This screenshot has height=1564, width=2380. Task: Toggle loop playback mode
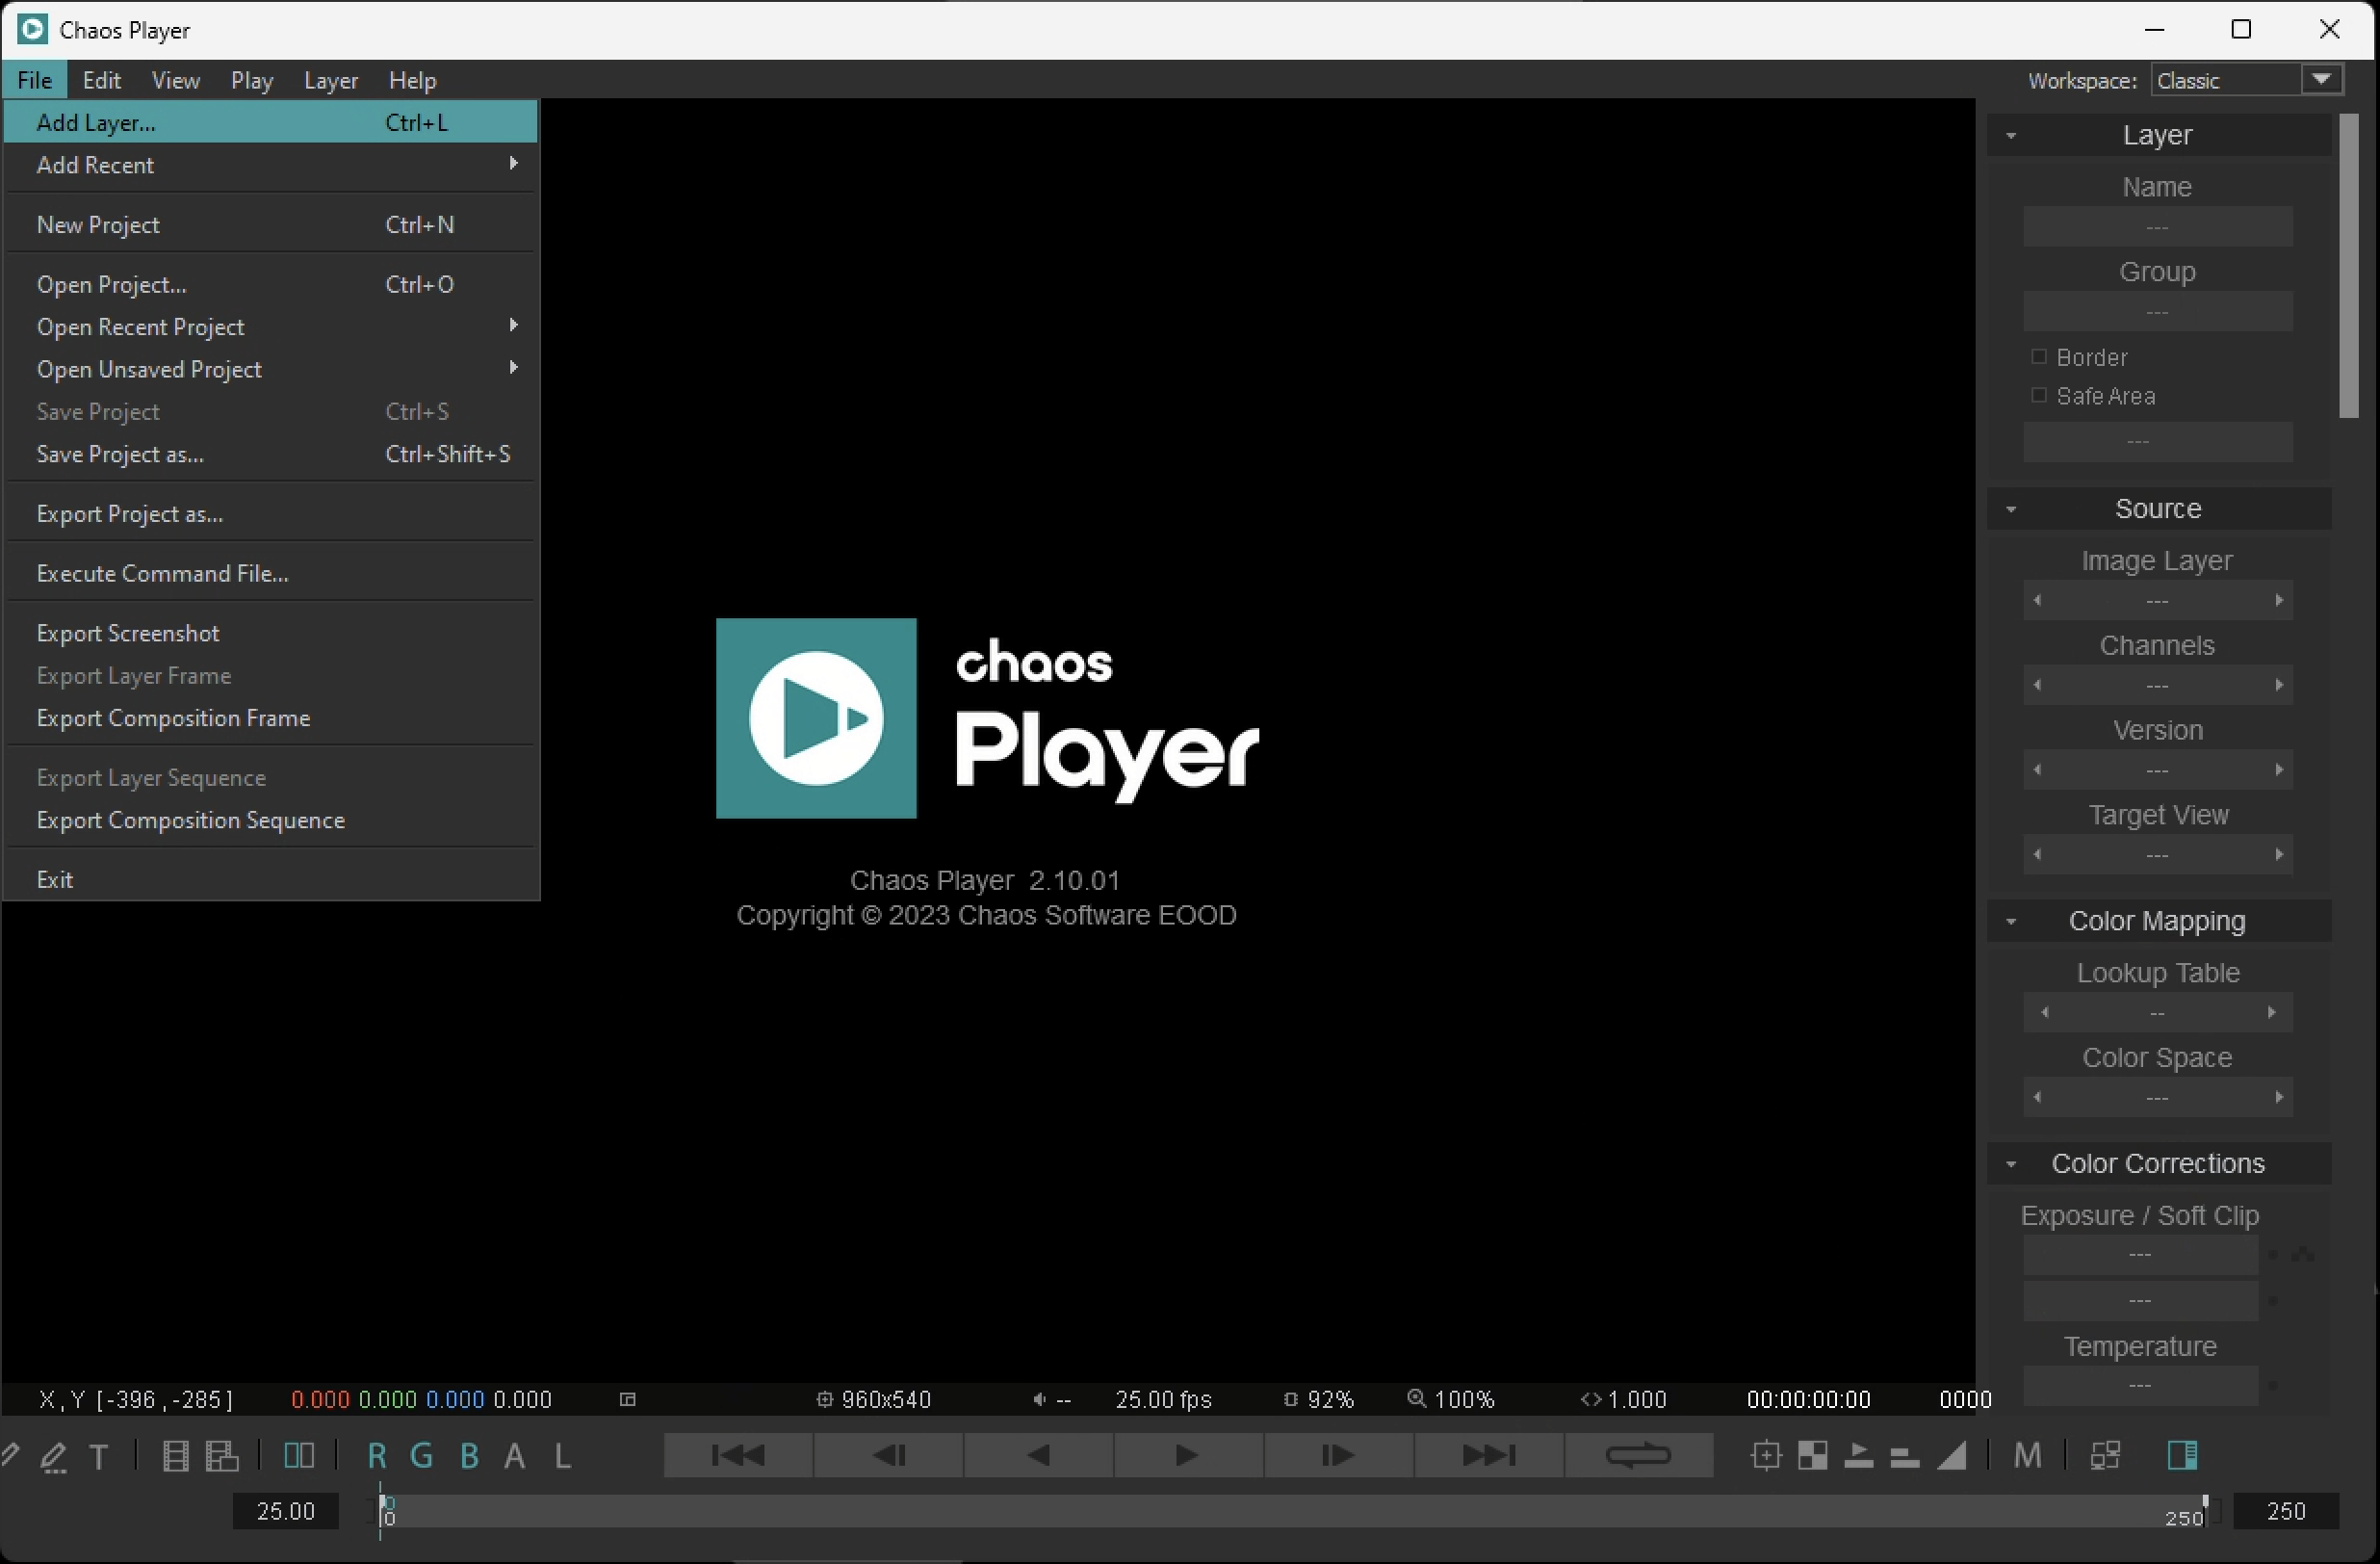[x=1638, y=1455]
